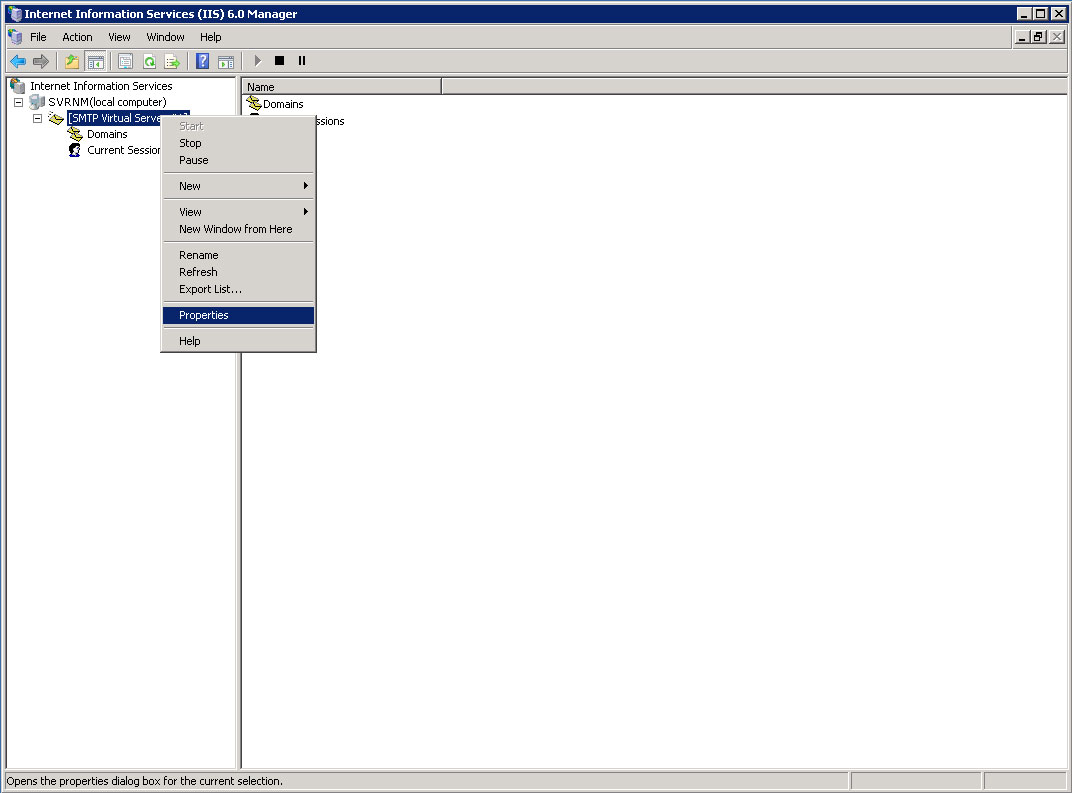
Task: Open the File menu
Action: pyautogui.click(x=38, y=37)
